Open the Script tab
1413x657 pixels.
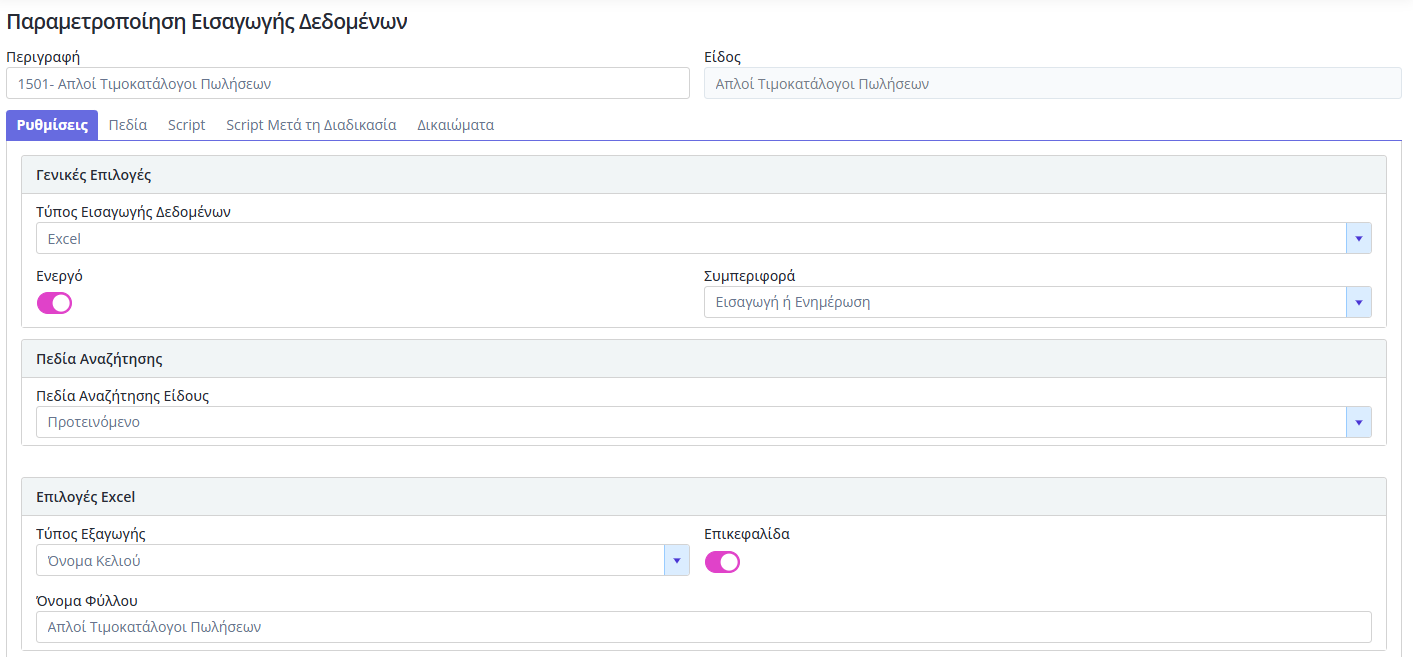(x=186, y=125)
